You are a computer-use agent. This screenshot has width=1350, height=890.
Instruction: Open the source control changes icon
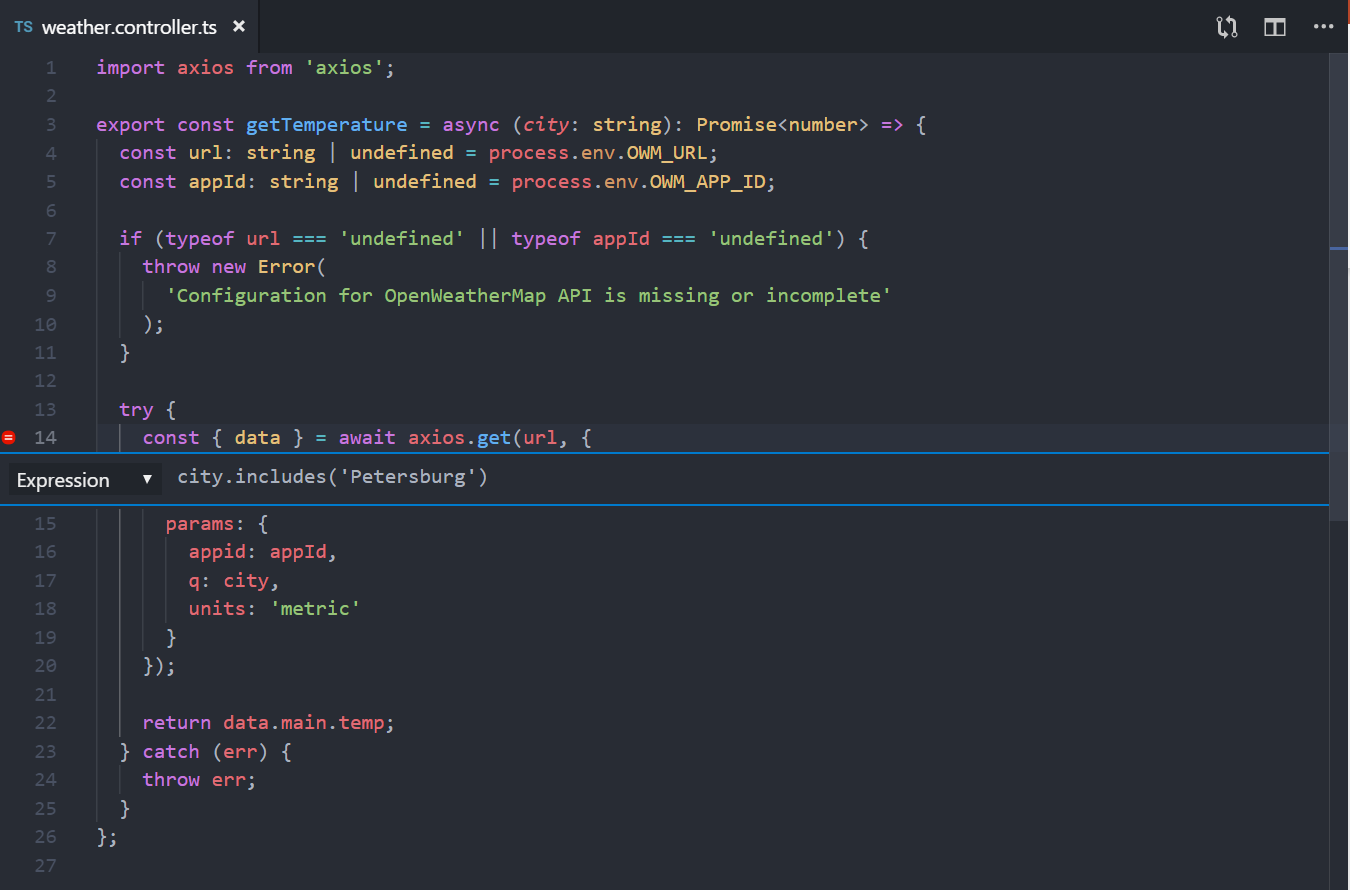1227,27
